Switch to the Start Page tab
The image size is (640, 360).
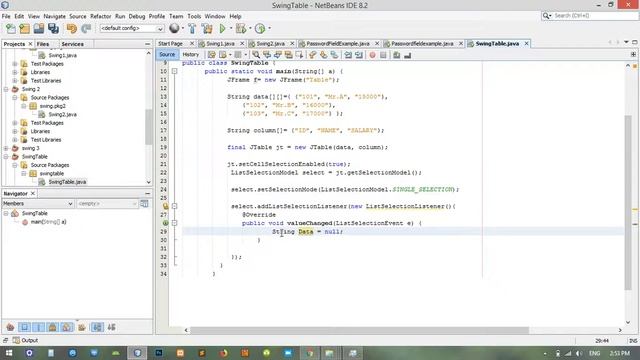click(171, 43)
